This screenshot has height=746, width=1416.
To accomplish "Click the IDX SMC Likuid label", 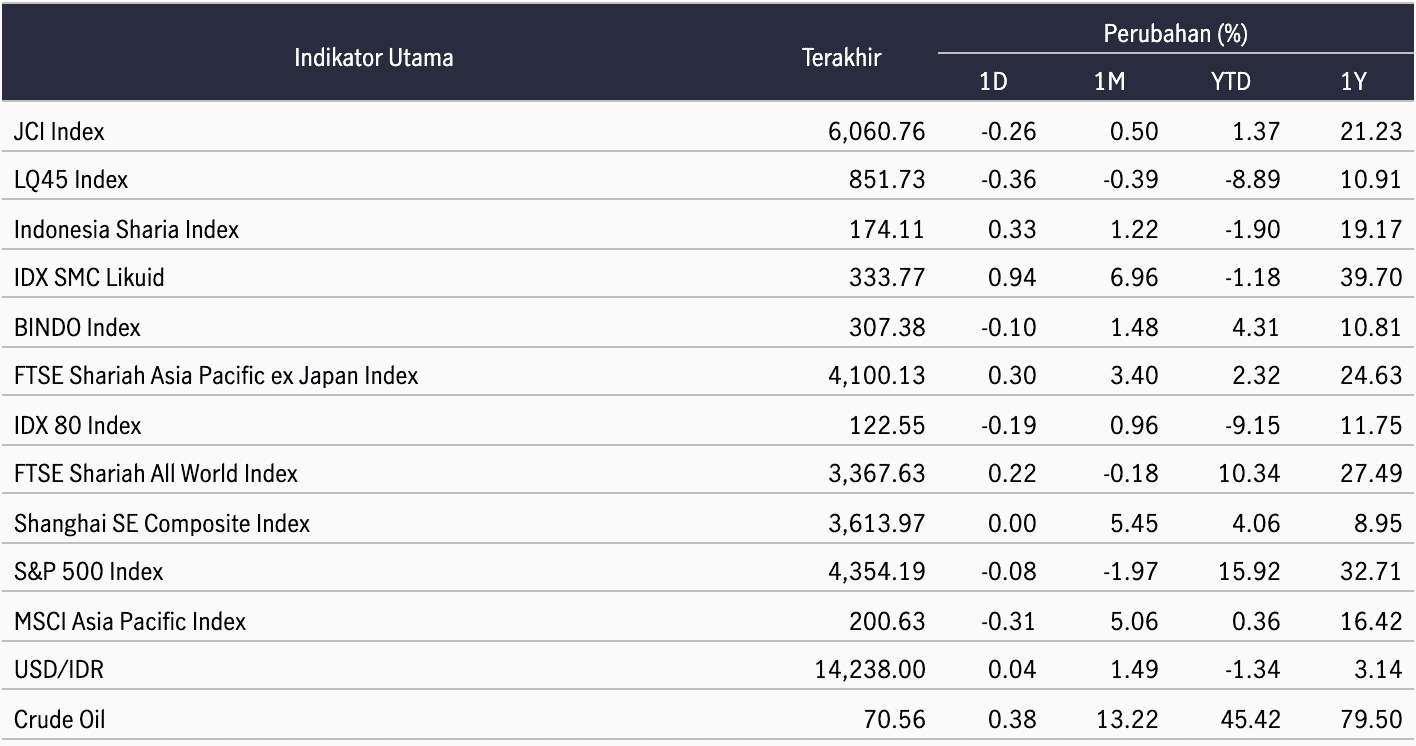I will click(x=89, y=278).
